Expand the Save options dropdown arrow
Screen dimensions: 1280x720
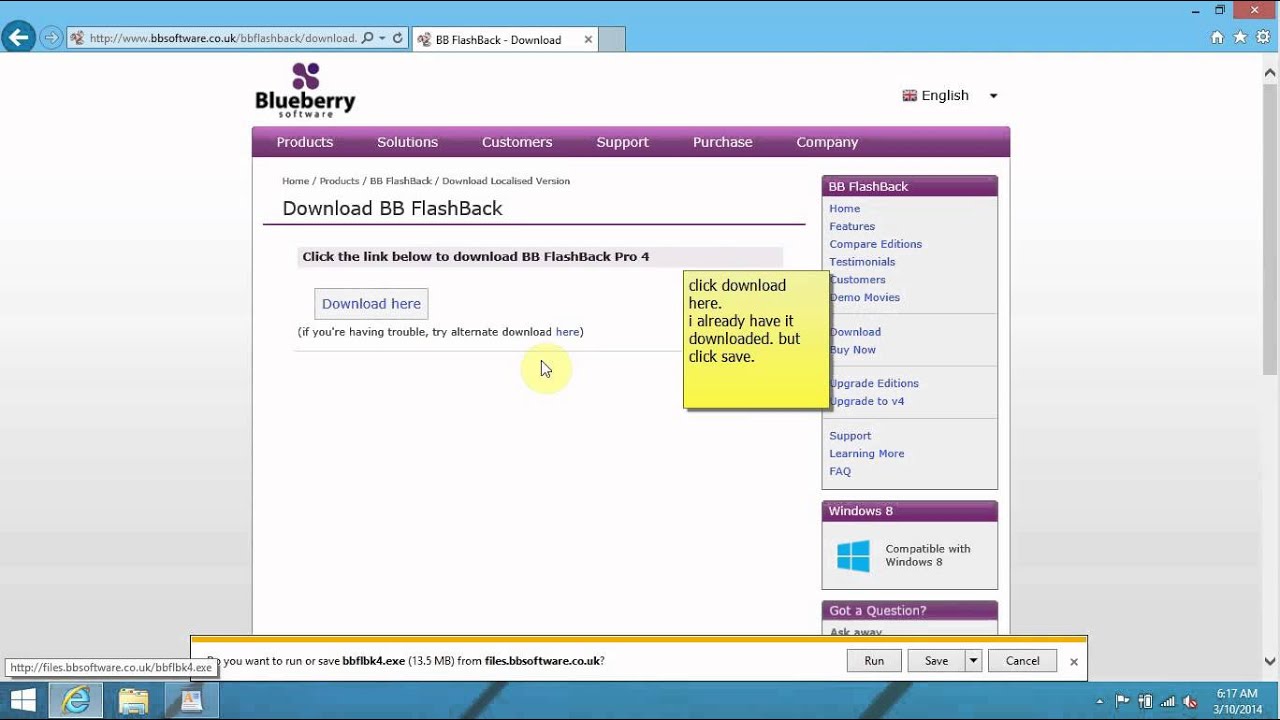[972, 661]
